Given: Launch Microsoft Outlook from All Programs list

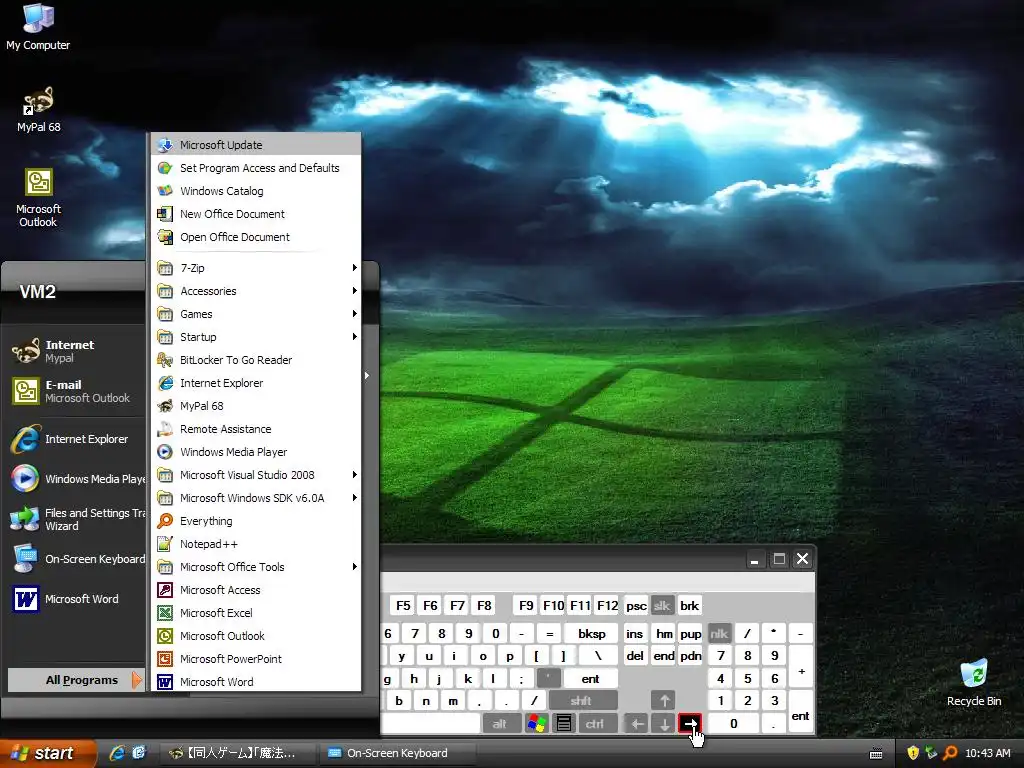Looking at the screenshot, I should (256, 636).
